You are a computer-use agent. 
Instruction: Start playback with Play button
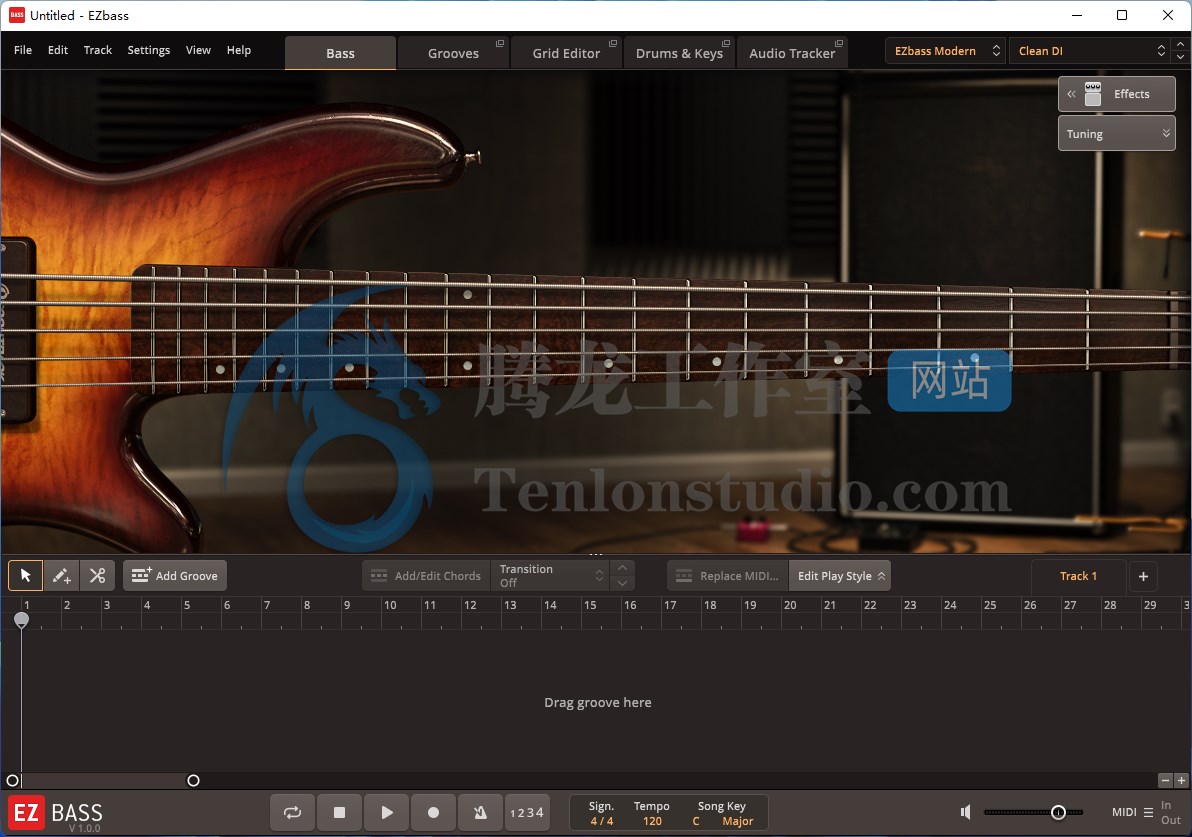(x=386, y=812)
